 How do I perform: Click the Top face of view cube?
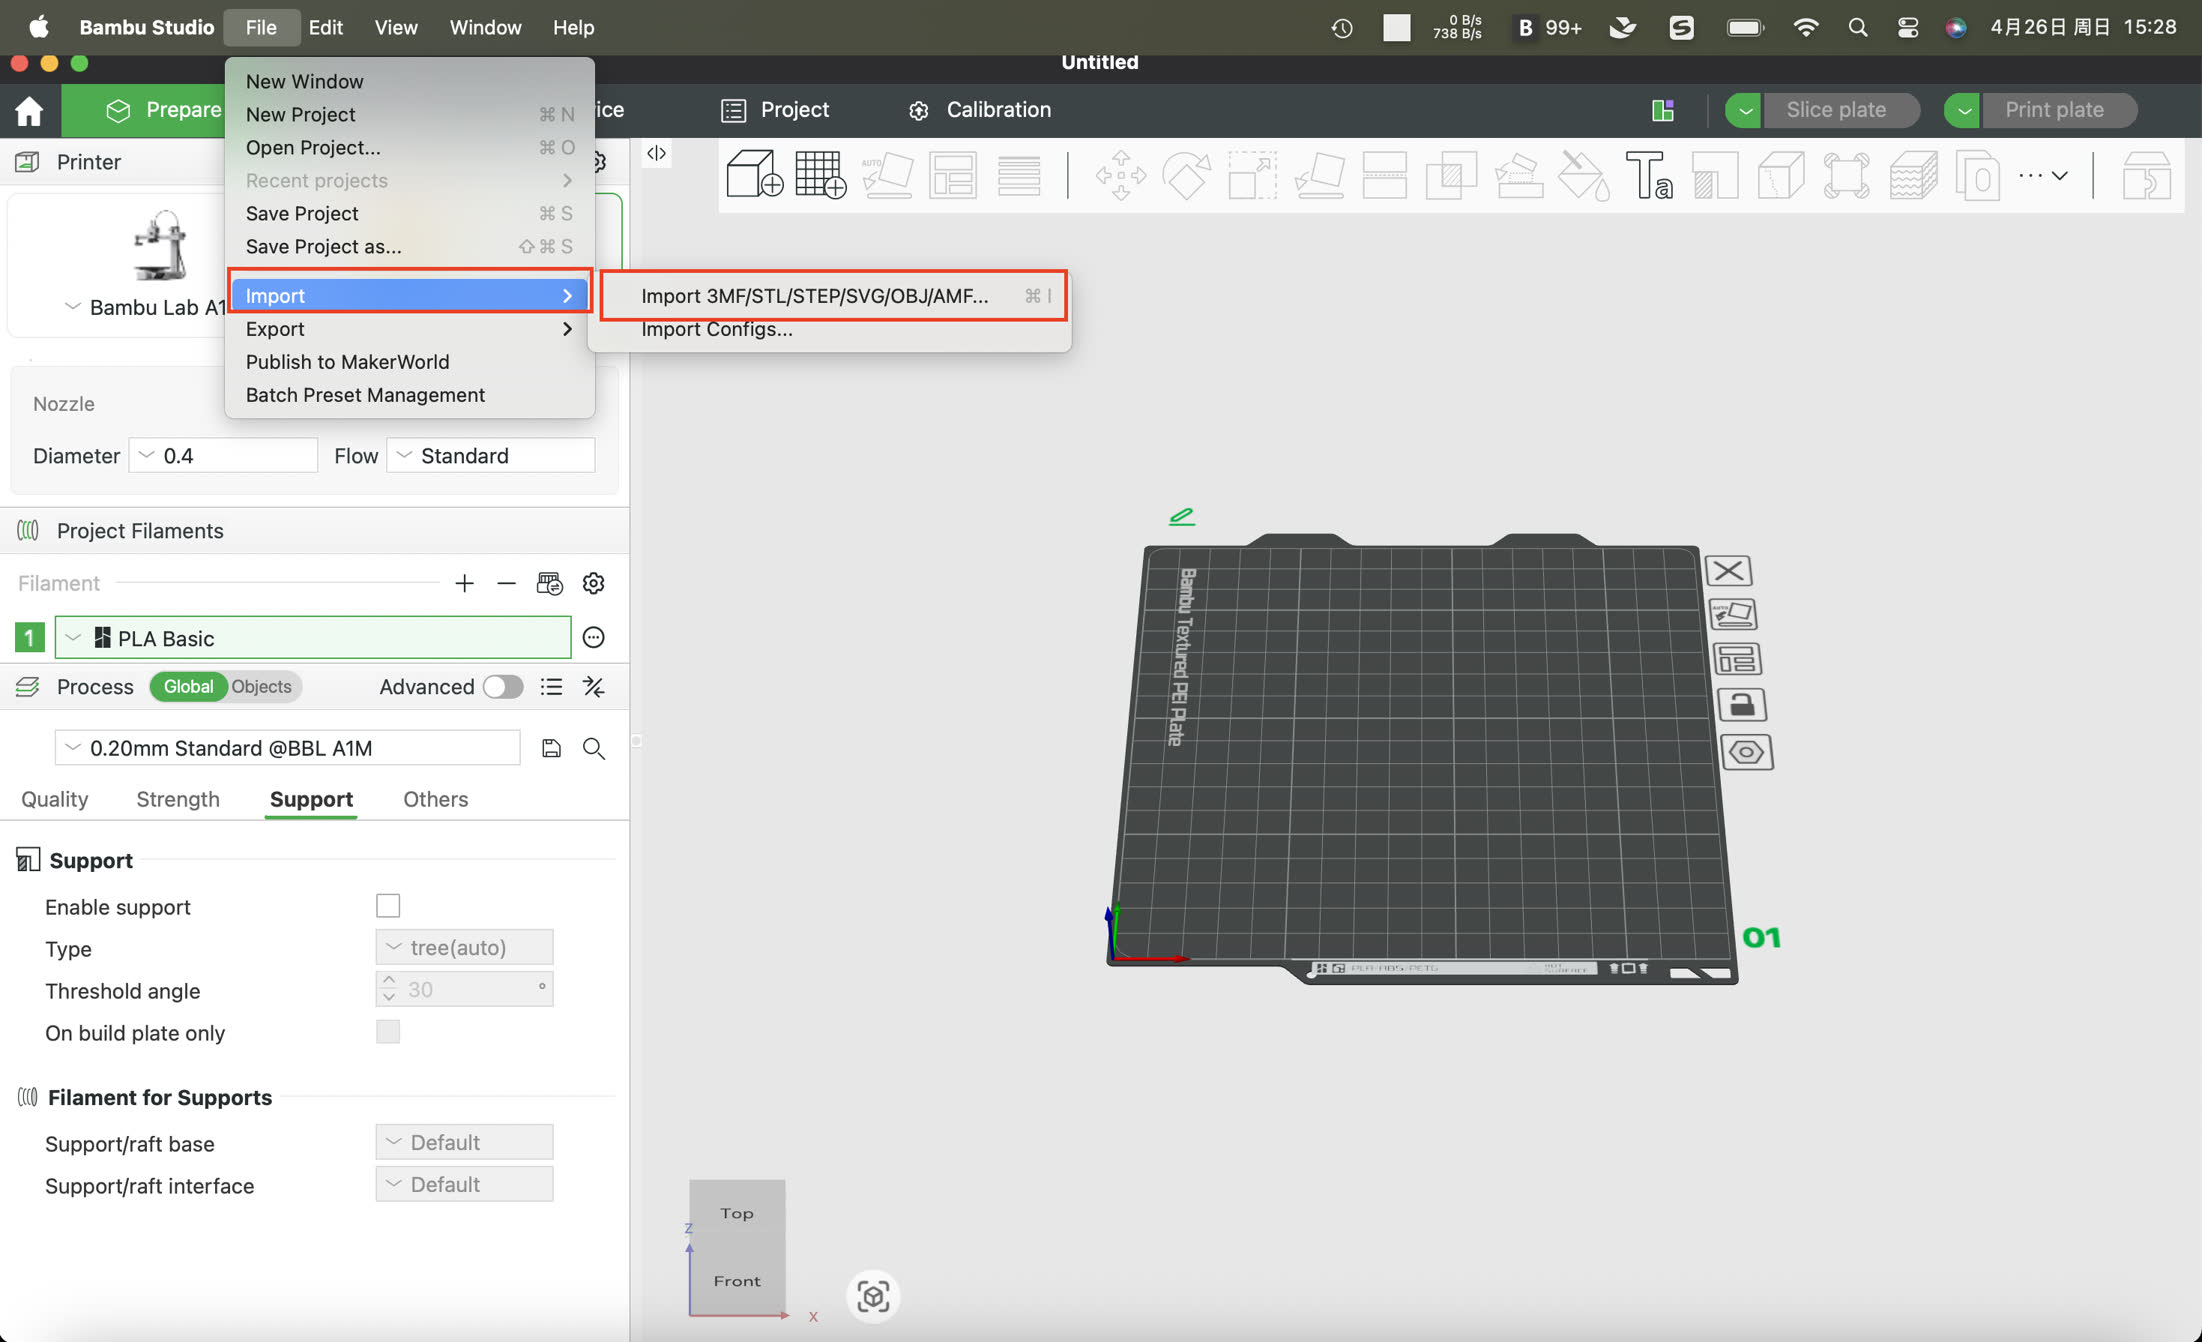(x=737, y=1213)
